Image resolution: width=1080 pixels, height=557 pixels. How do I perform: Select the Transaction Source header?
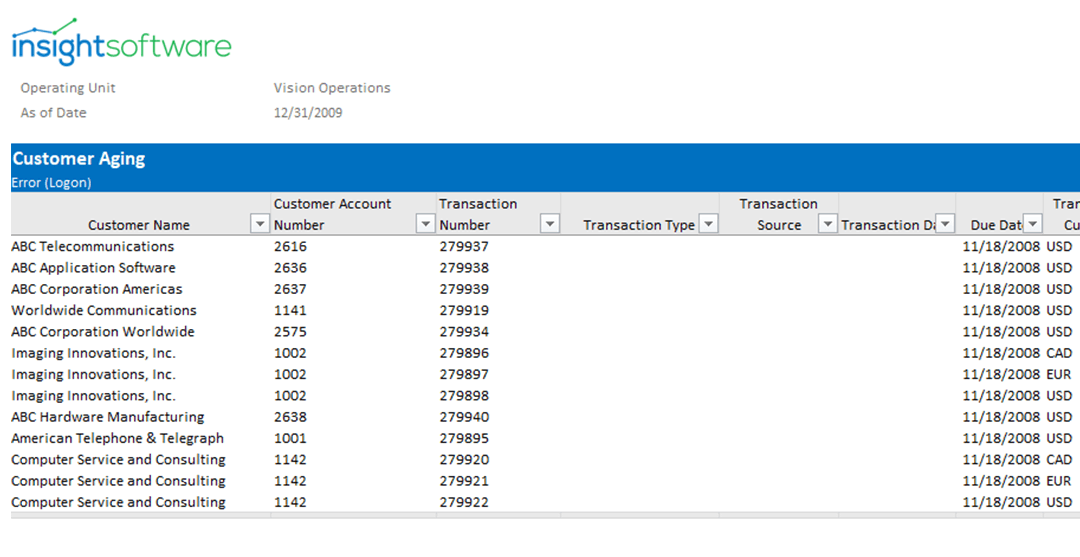pos(778,214)
